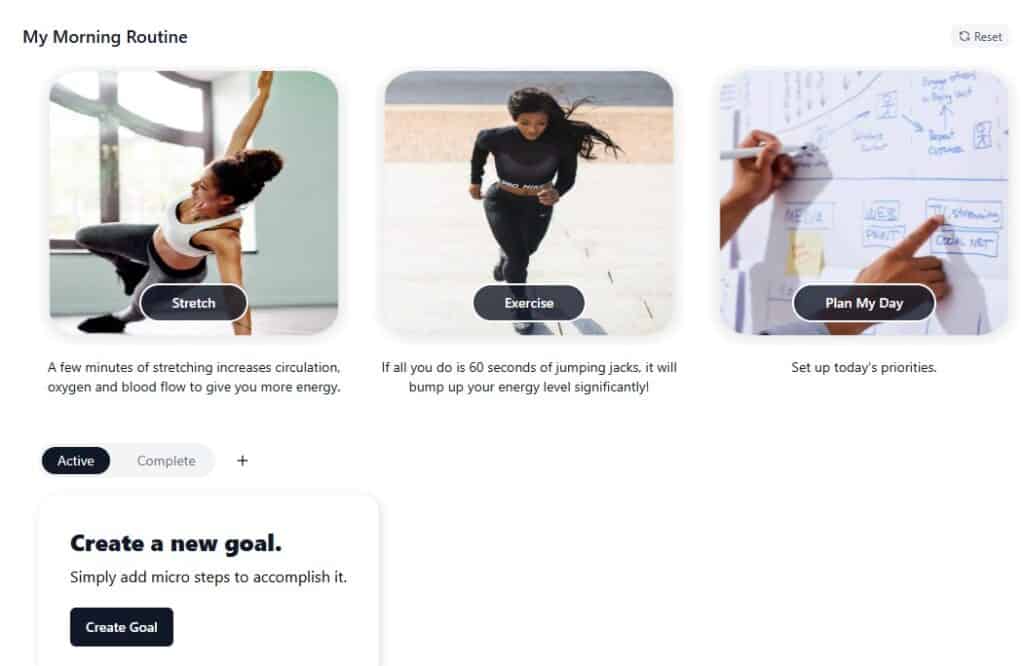The height and width of the screenshot is (666, 1024).
Task: Click the Reset label text
Action: click(x=987, y=37)
